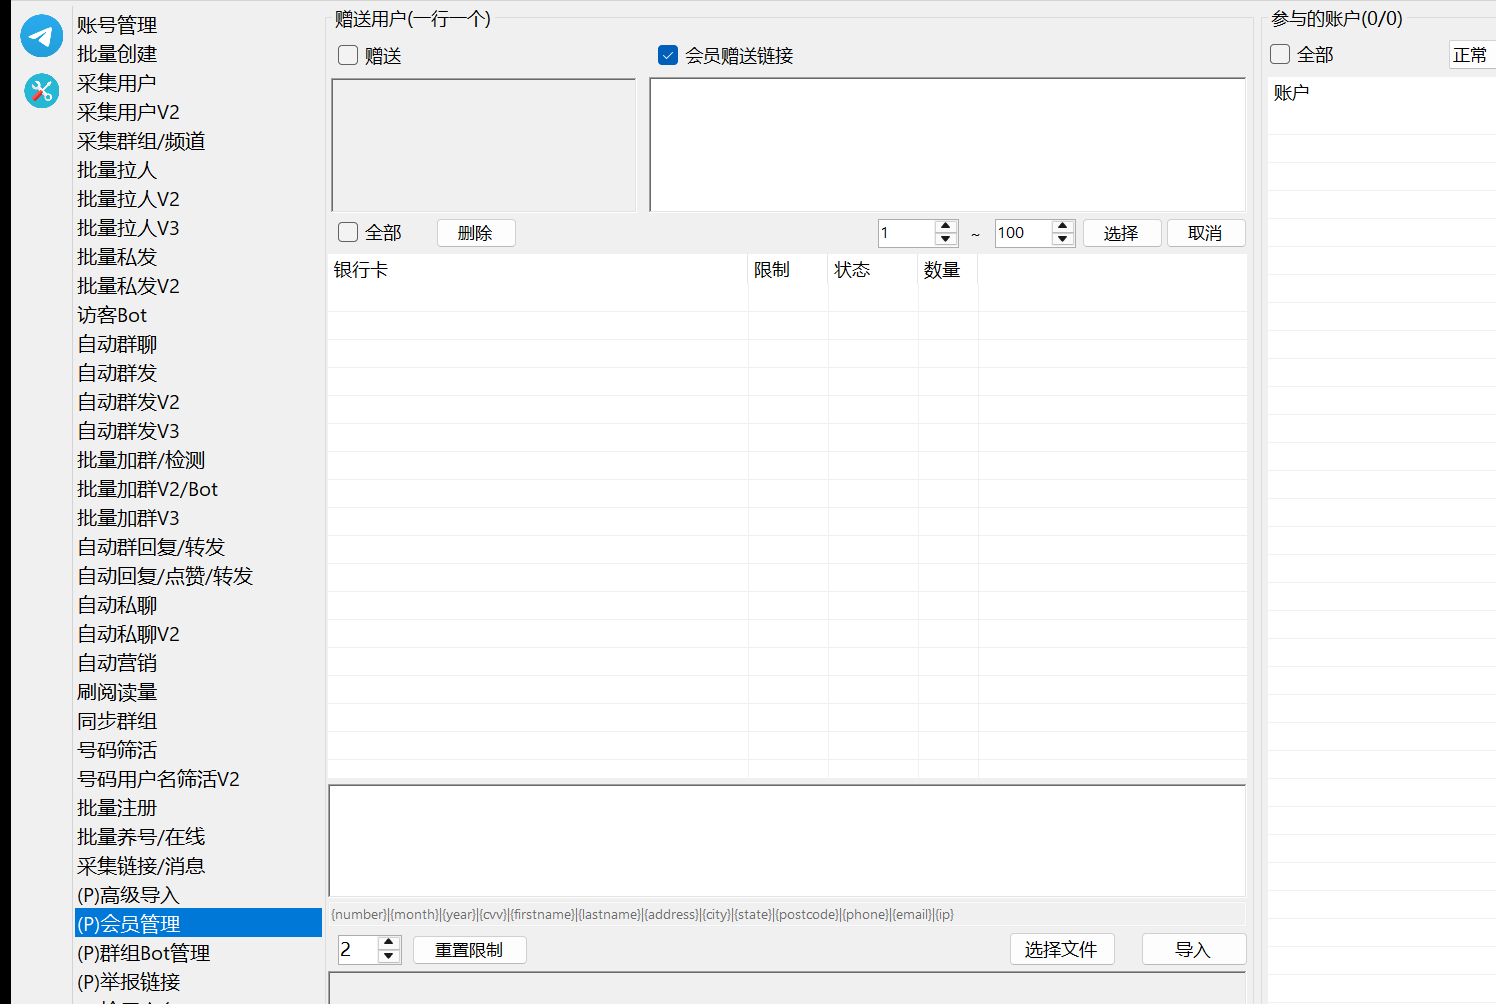
Task: Open the Telegram icon in sidebar
Action: (42, 36)
